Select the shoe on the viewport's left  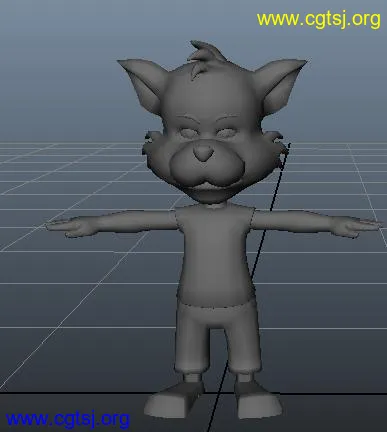[175, 400]
